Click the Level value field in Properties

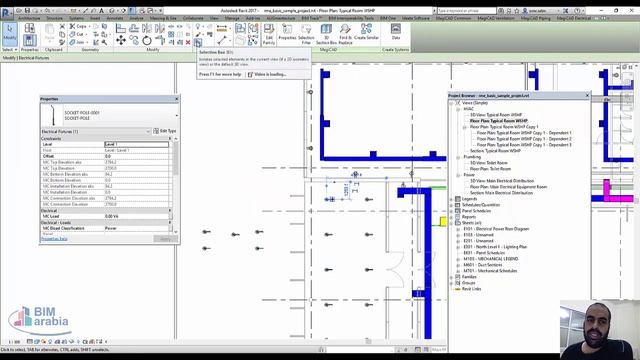(136, 144)
